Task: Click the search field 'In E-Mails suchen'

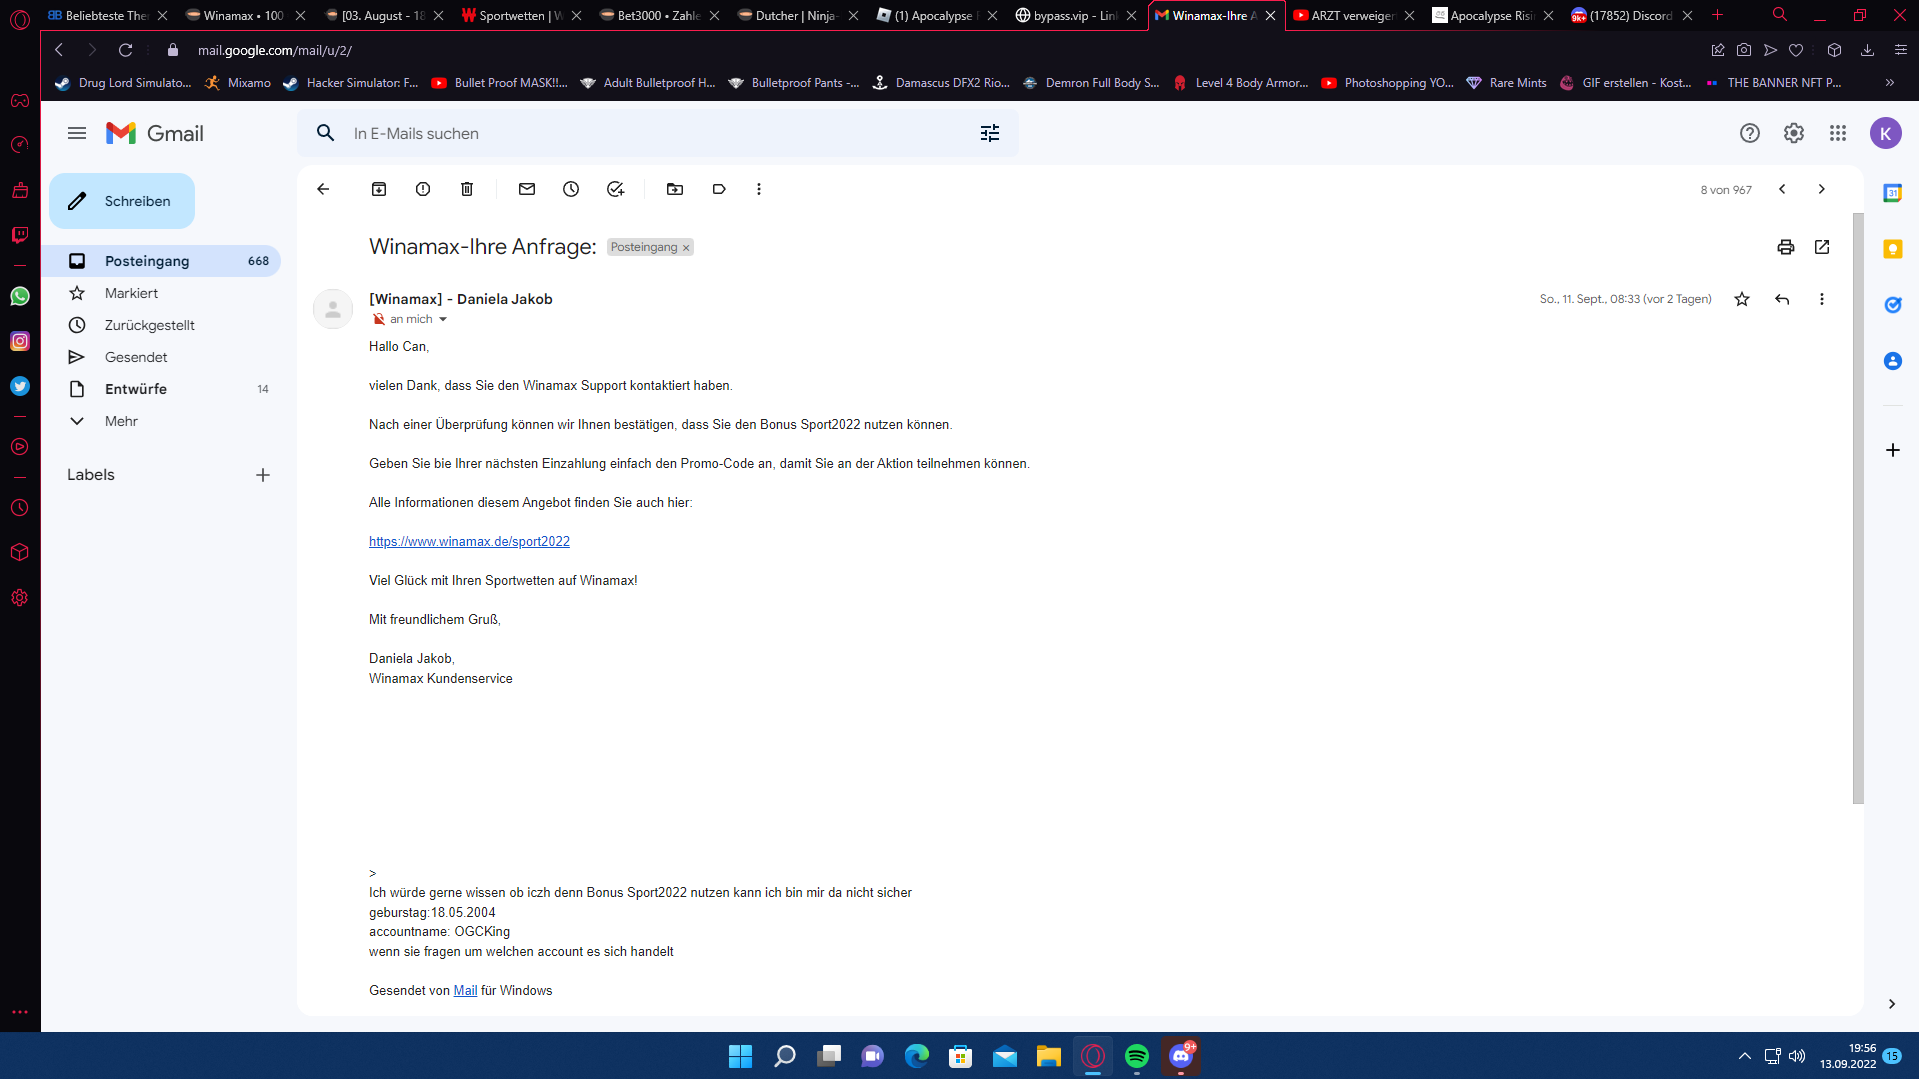Action: 660,133
